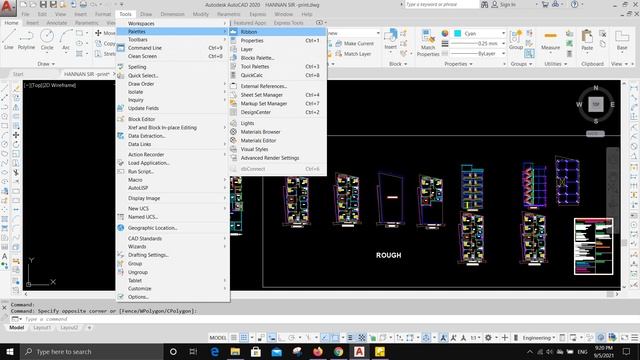
Task: Click the status bar Customization menu icon
Action: (635, 338)
